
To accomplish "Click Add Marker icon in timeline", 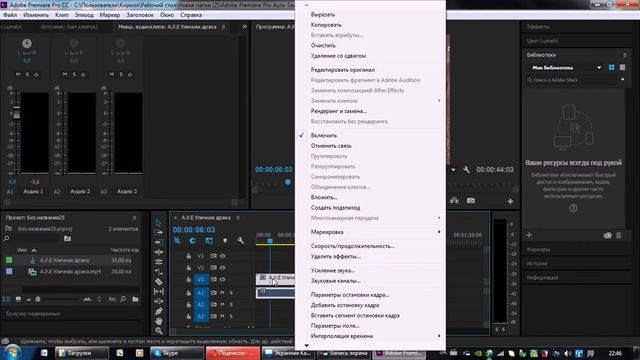I will point(225,241).
